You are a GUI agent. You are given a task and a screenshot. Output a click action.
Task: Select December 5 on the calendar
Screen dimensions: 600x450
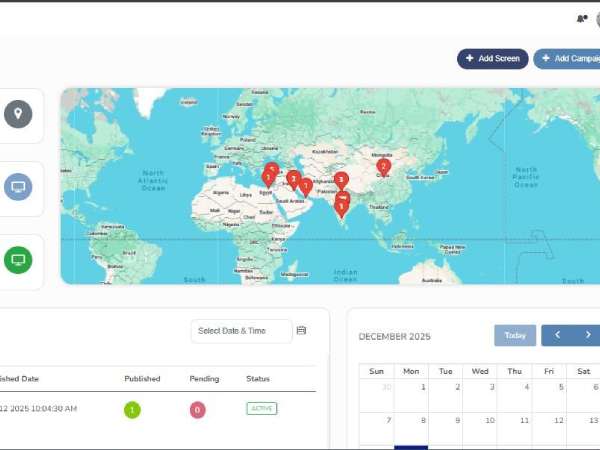(549, 395)
